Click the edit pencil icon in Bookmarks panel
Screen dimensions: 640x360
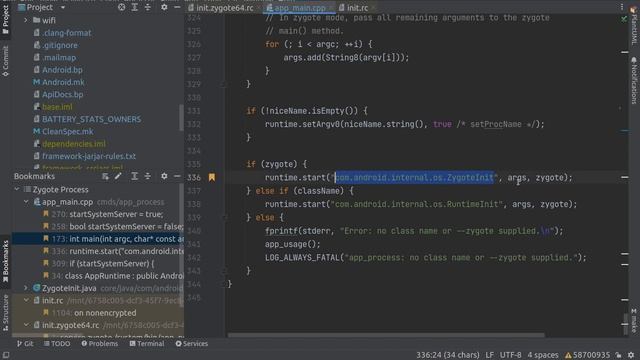(x=118, y=176)
